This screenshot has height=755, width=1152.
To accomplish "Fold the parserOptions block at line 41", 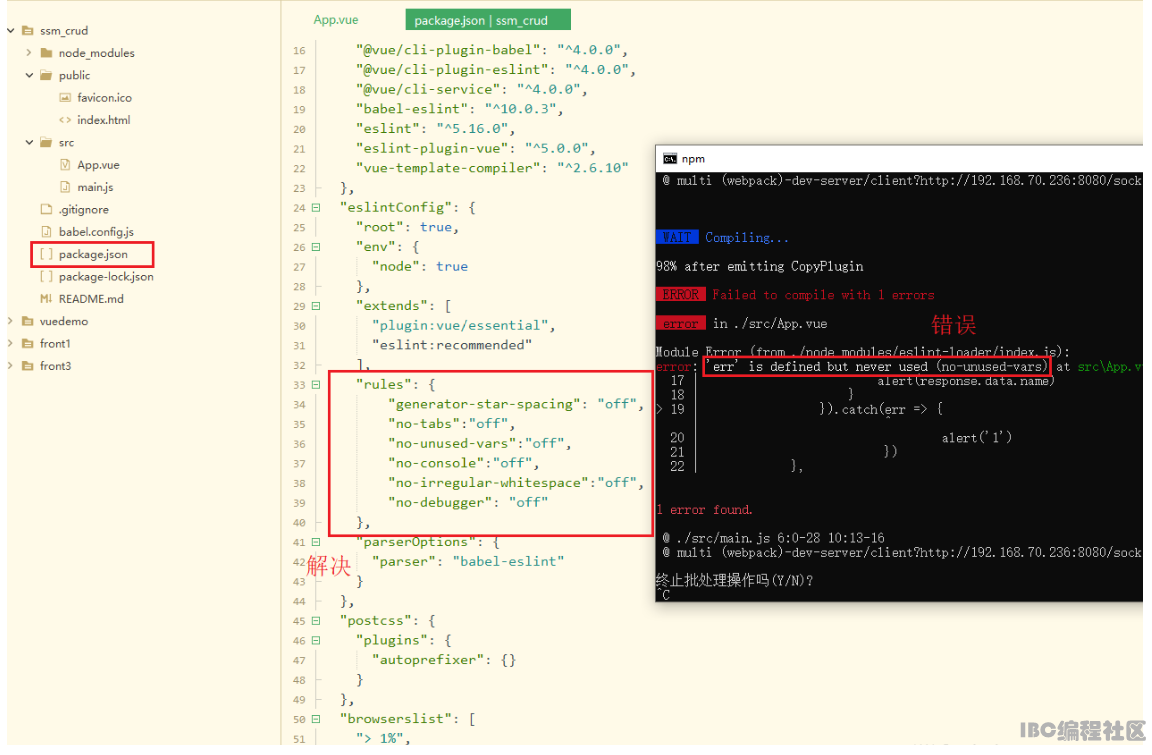I will point(316,542).
